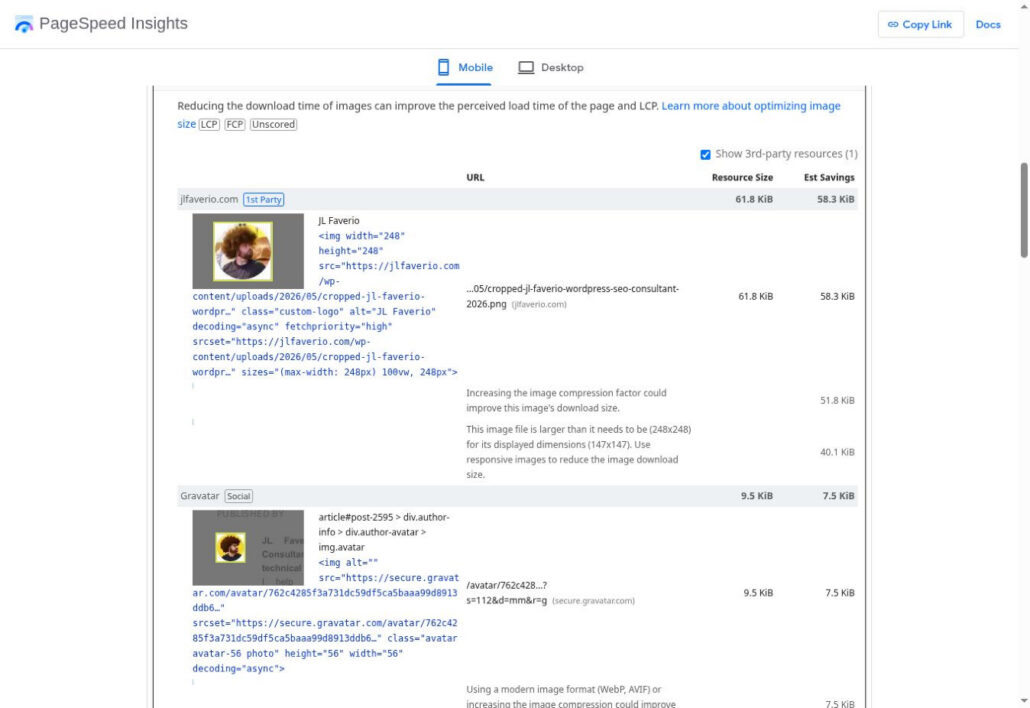This screenshot has width=1030, height=708.
Task: Click the img alt Gravatar code snippet
Action: click(325, 615)
